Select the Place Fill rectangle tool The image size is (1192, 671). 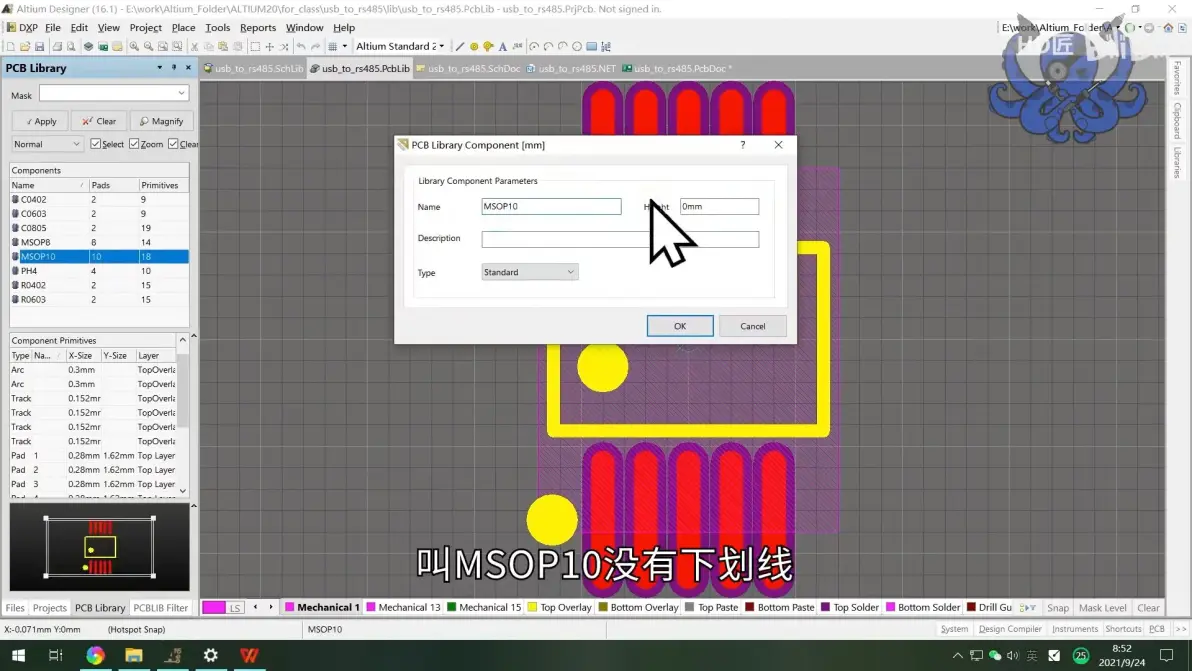click(x=591, y=46)
